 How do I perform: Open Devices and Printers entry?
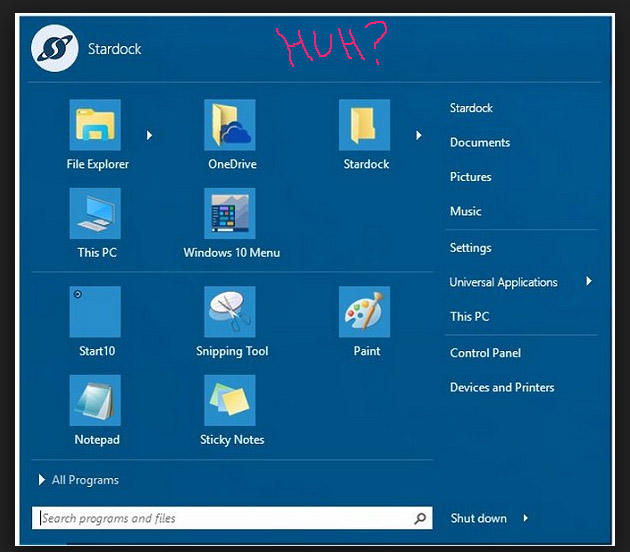[502, 387]
